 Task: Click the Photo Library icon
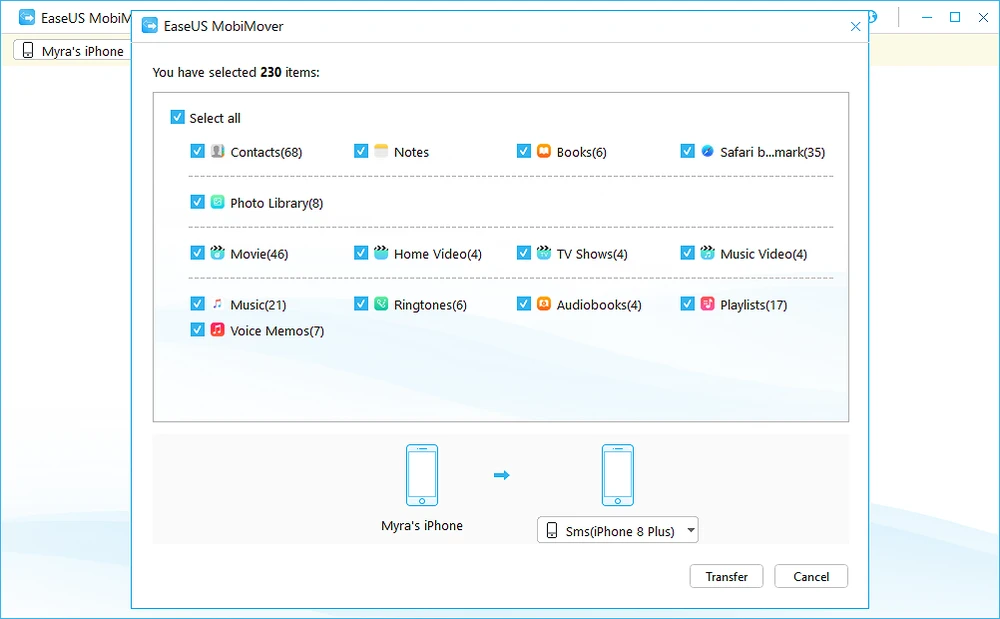[x=217, y=203]
